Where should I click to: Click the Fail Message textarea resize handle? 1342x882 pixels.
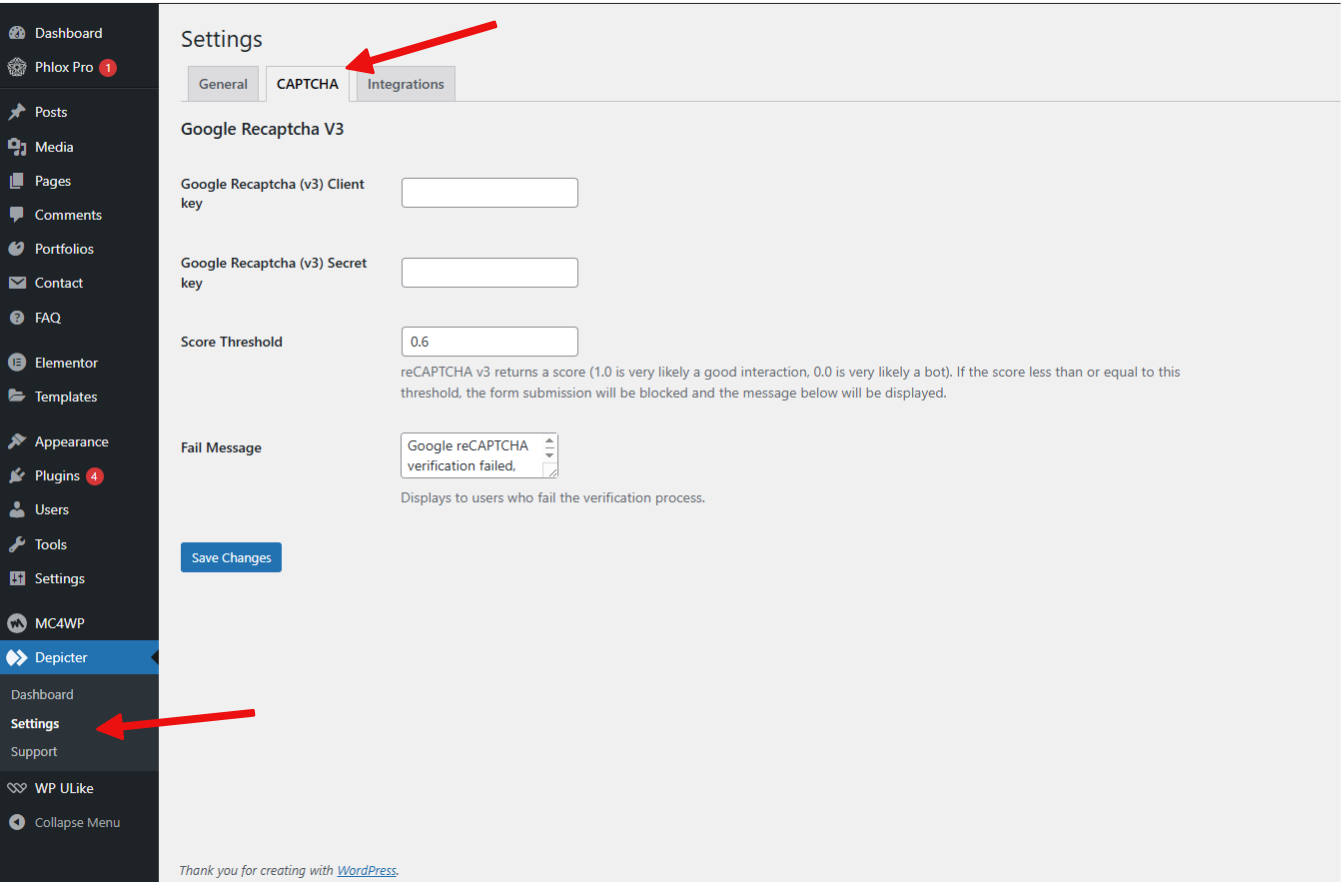550,470
